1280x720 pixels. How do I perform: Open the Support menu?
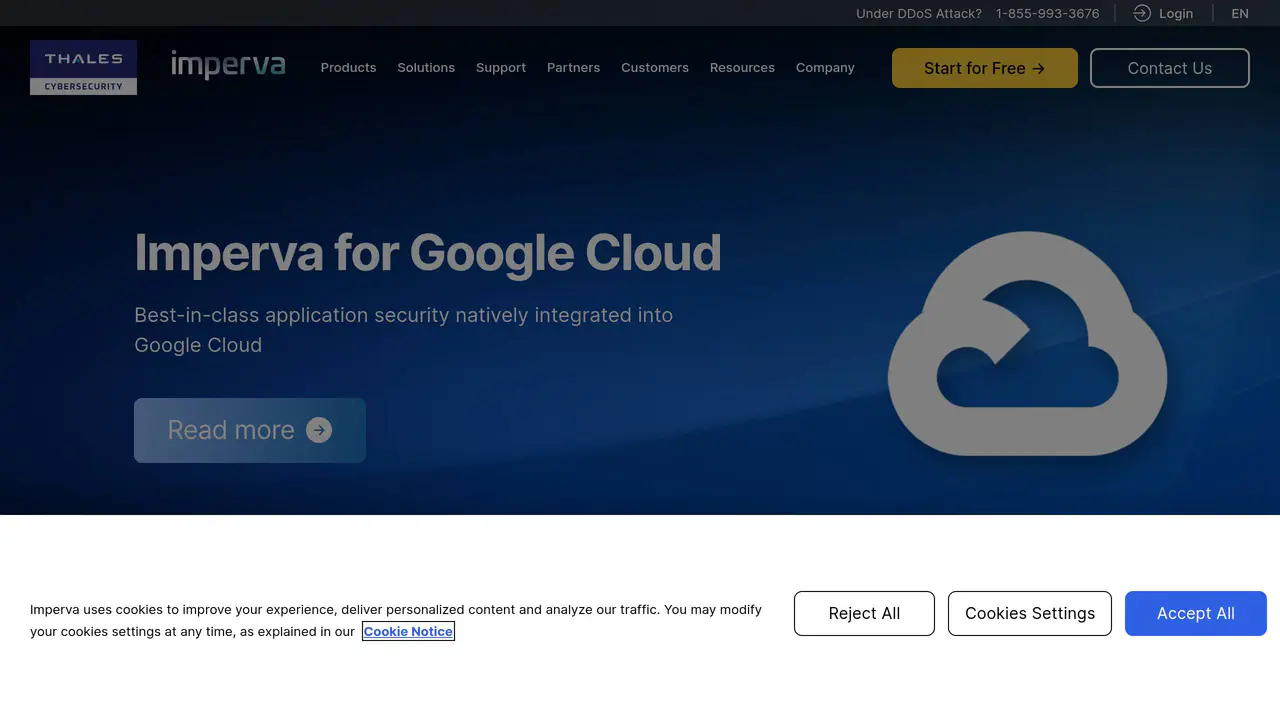click(x=501, y=68)
